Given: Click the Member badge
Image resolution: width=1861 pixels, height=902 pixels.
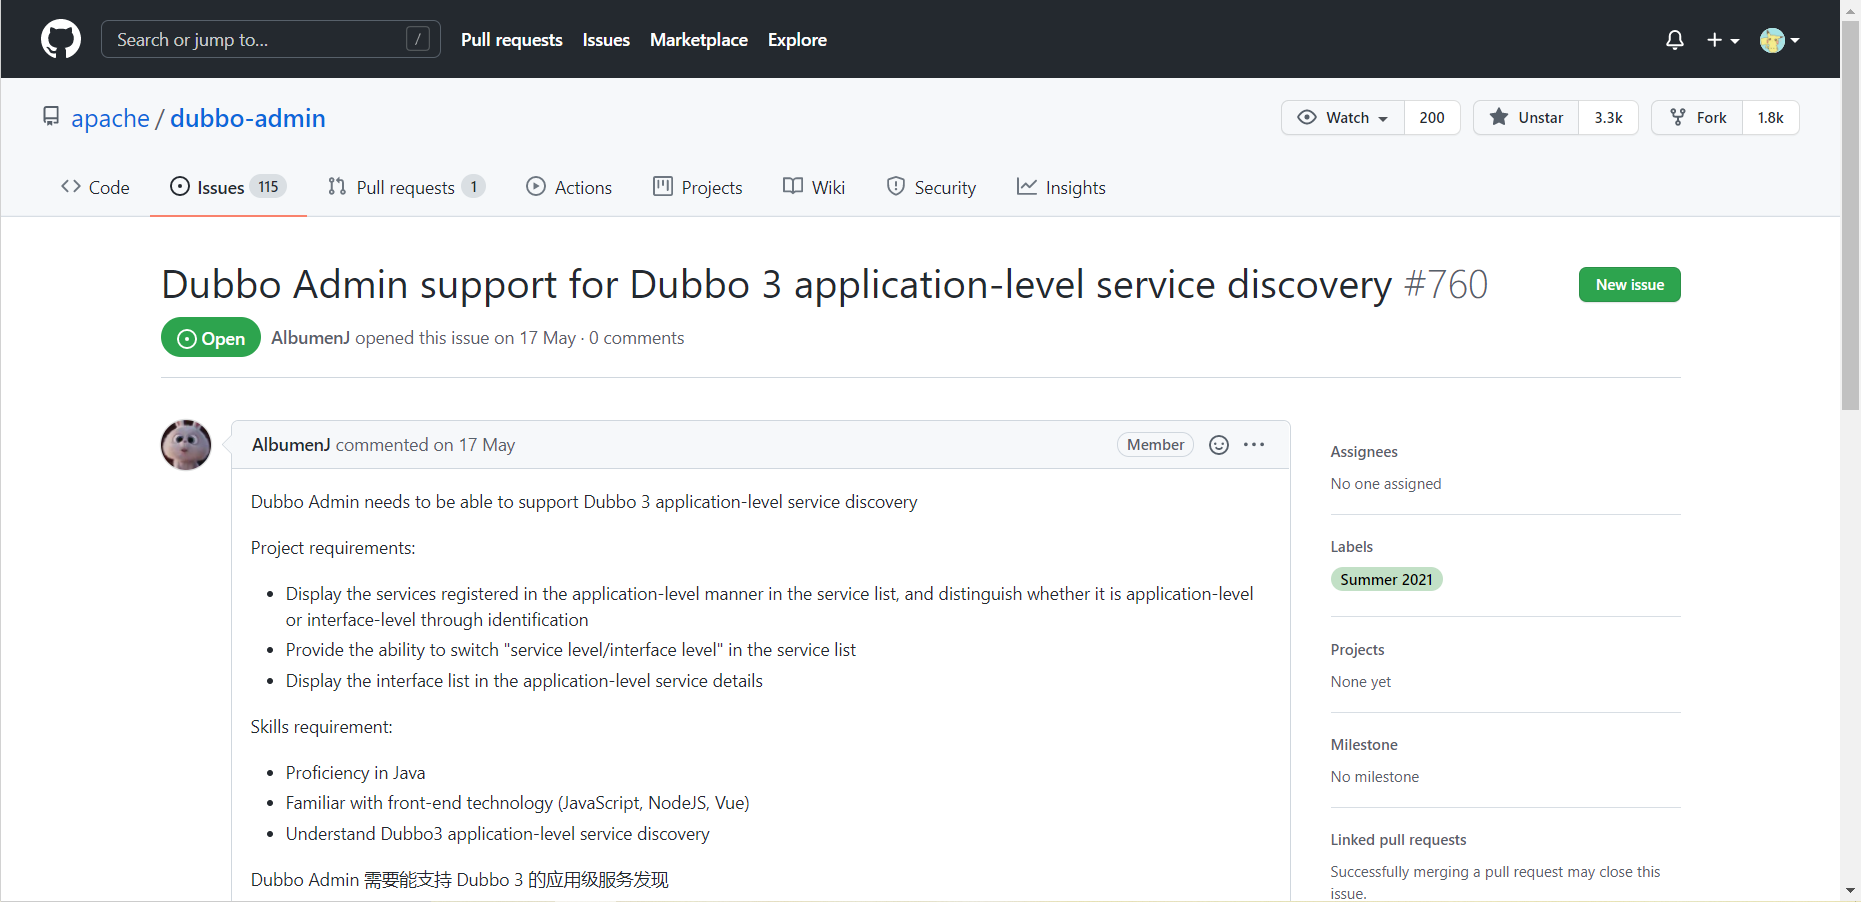Looking at the screenshot, I should pos(1155,445).
